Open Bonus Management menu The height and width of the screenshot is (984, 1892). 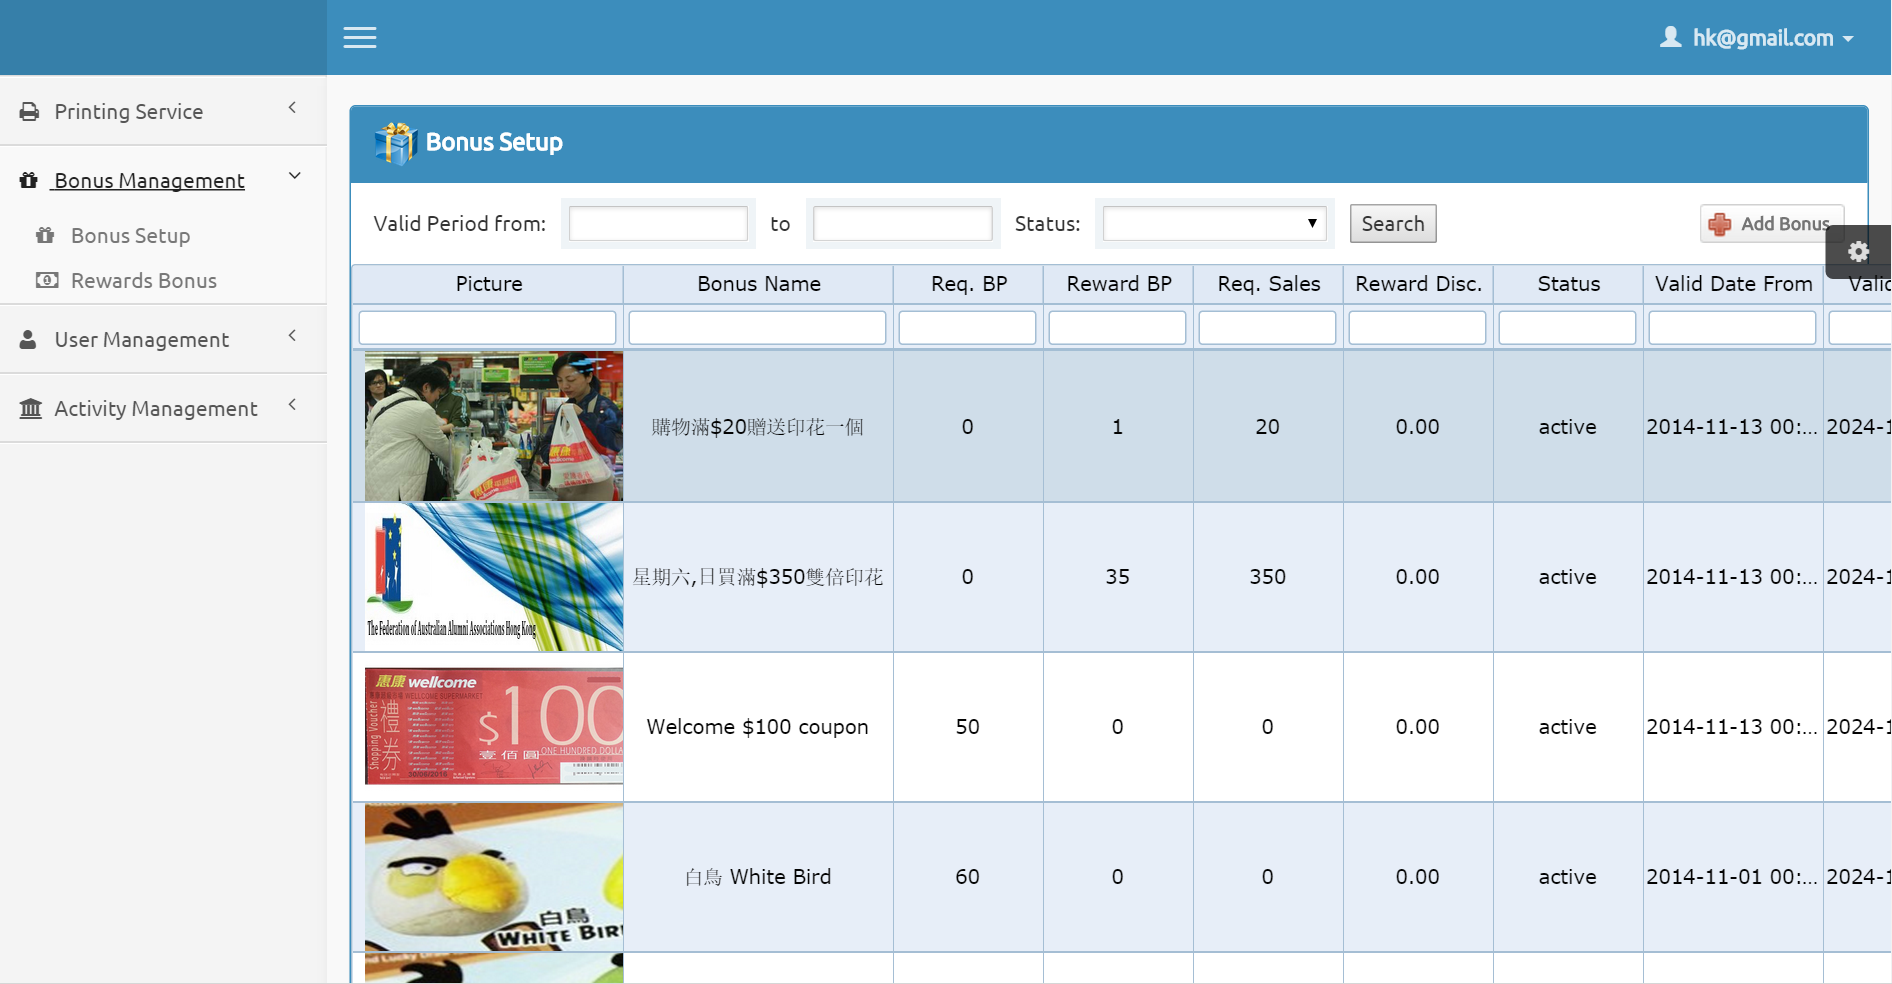pyautogui.click(x=149, y=181)
